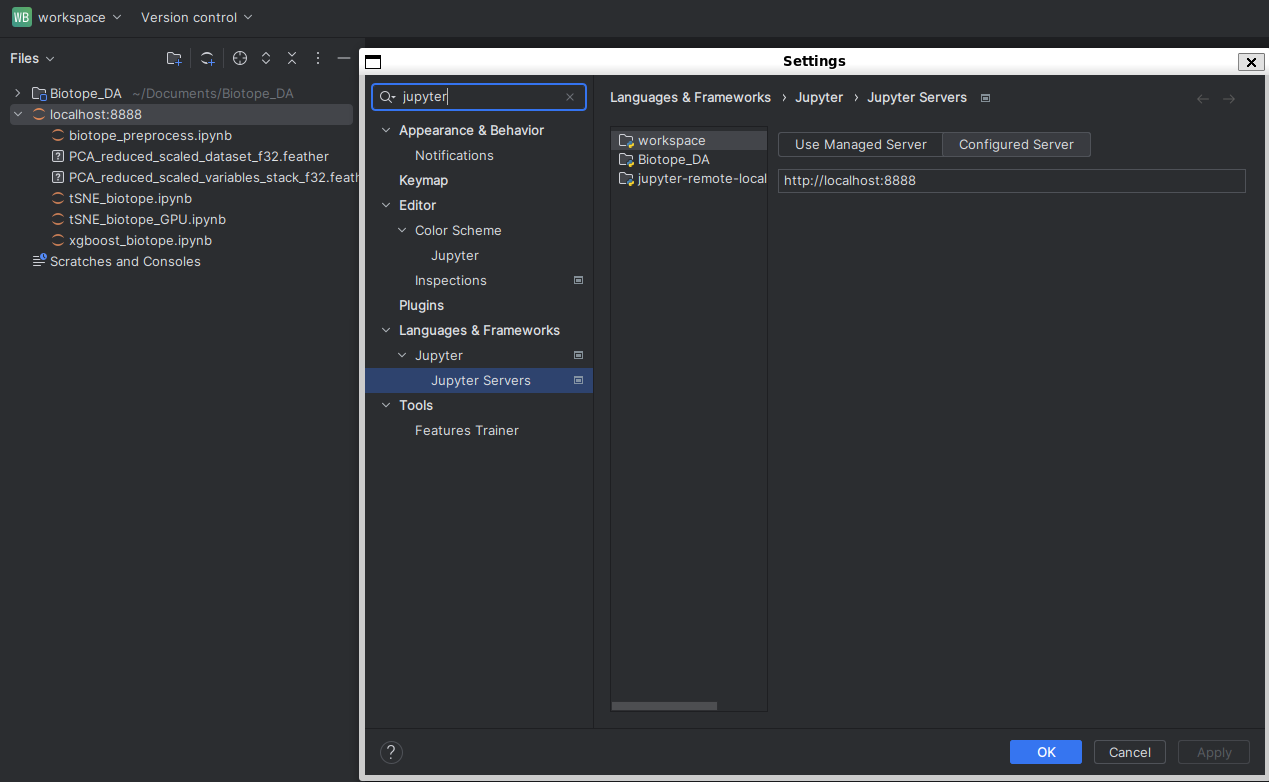
Task: Collapse the Appearance & Behavior settings section
Action: click(x=387, y=131)
